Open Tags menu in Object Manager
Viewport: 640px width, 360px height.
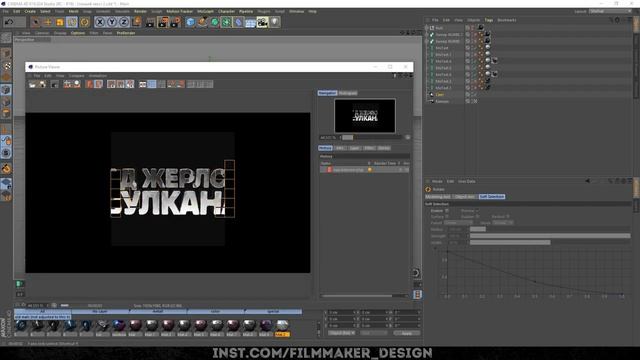point(489,20)
